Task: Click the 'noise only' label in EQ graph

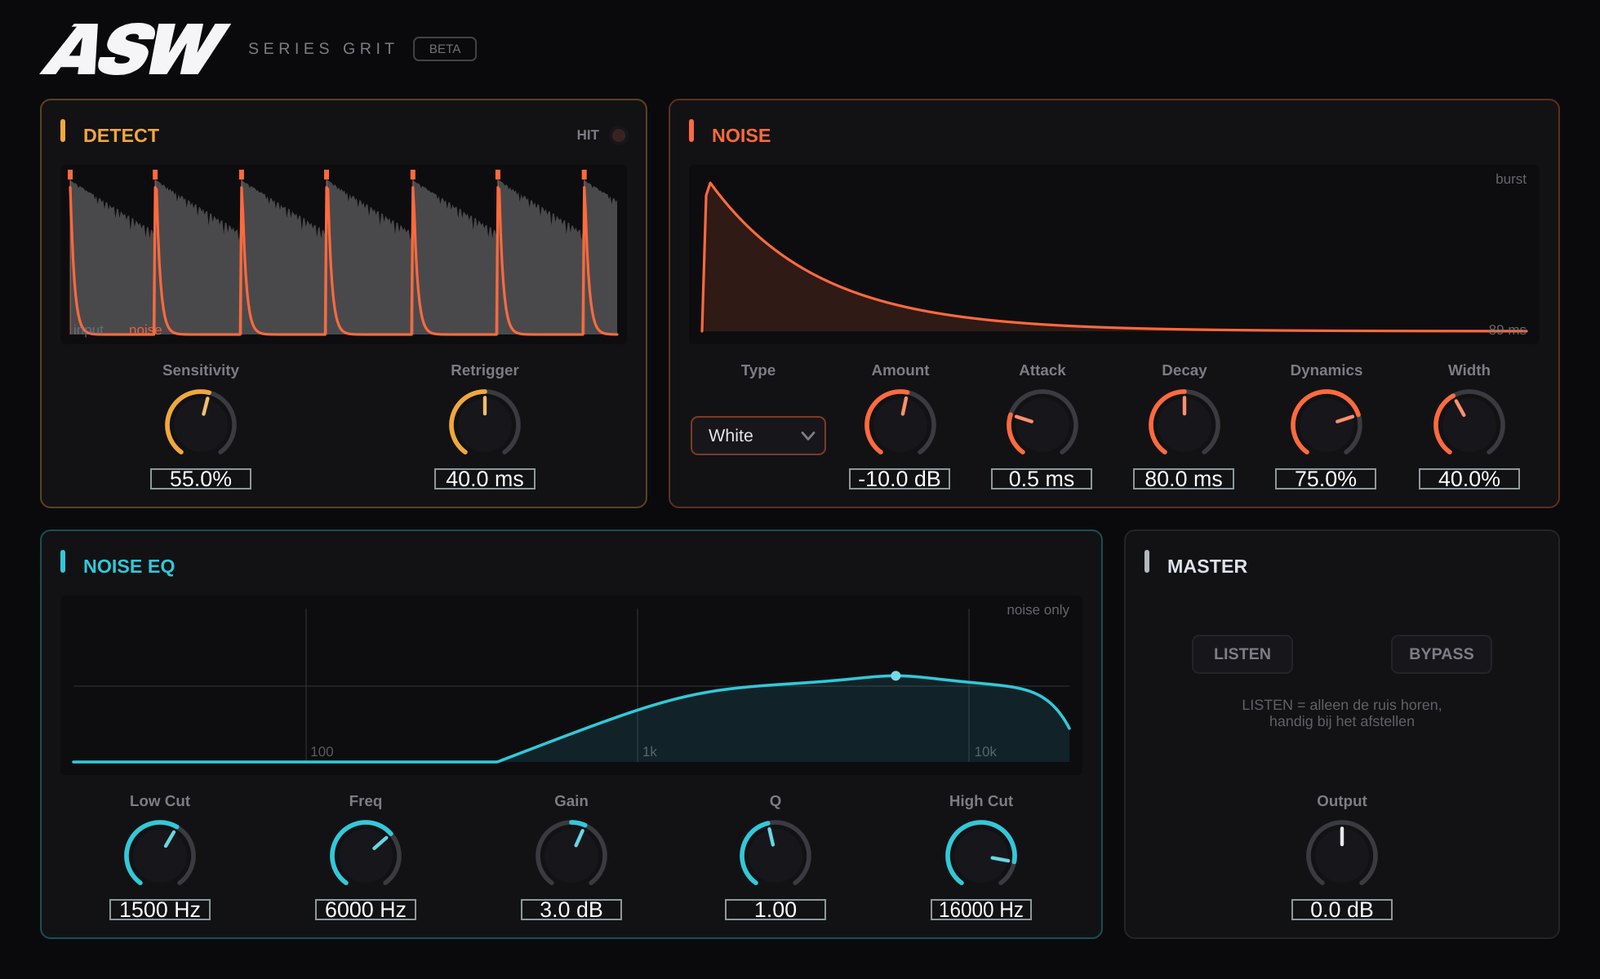Action: (1037, 610)
